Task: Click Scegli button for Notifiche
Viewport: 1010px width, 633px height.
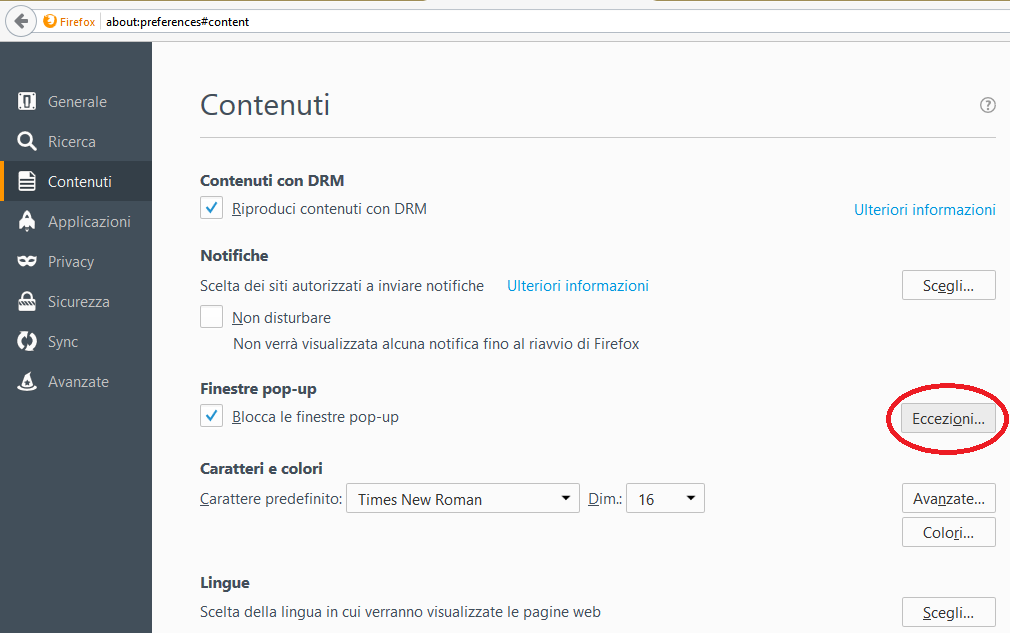Action: point(949,285)
